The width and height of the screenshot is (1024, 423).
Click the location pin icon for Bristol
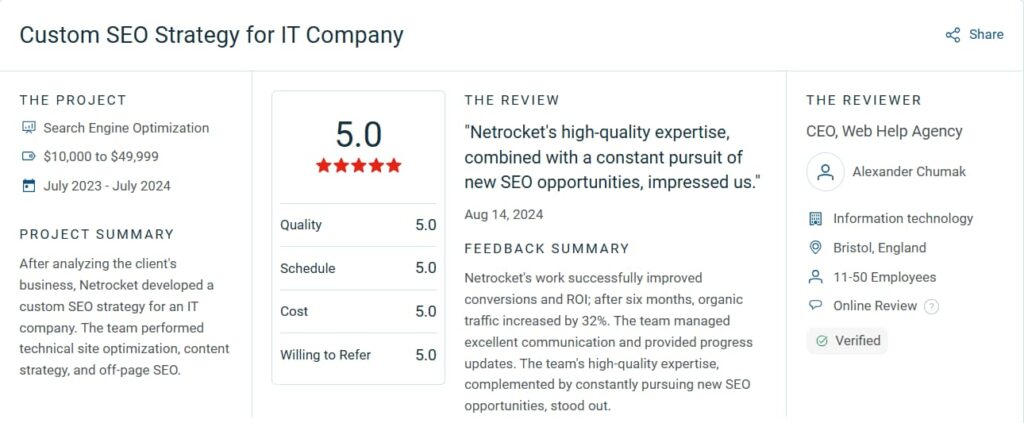(x=815, y=248)
